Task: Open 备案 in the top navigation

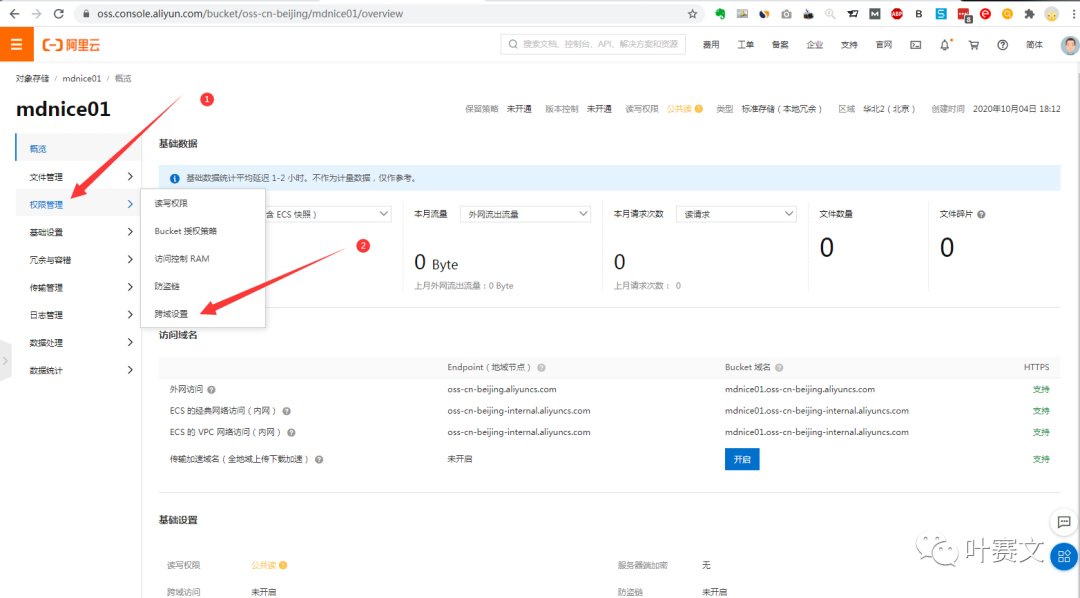Action: click(780, 45)
